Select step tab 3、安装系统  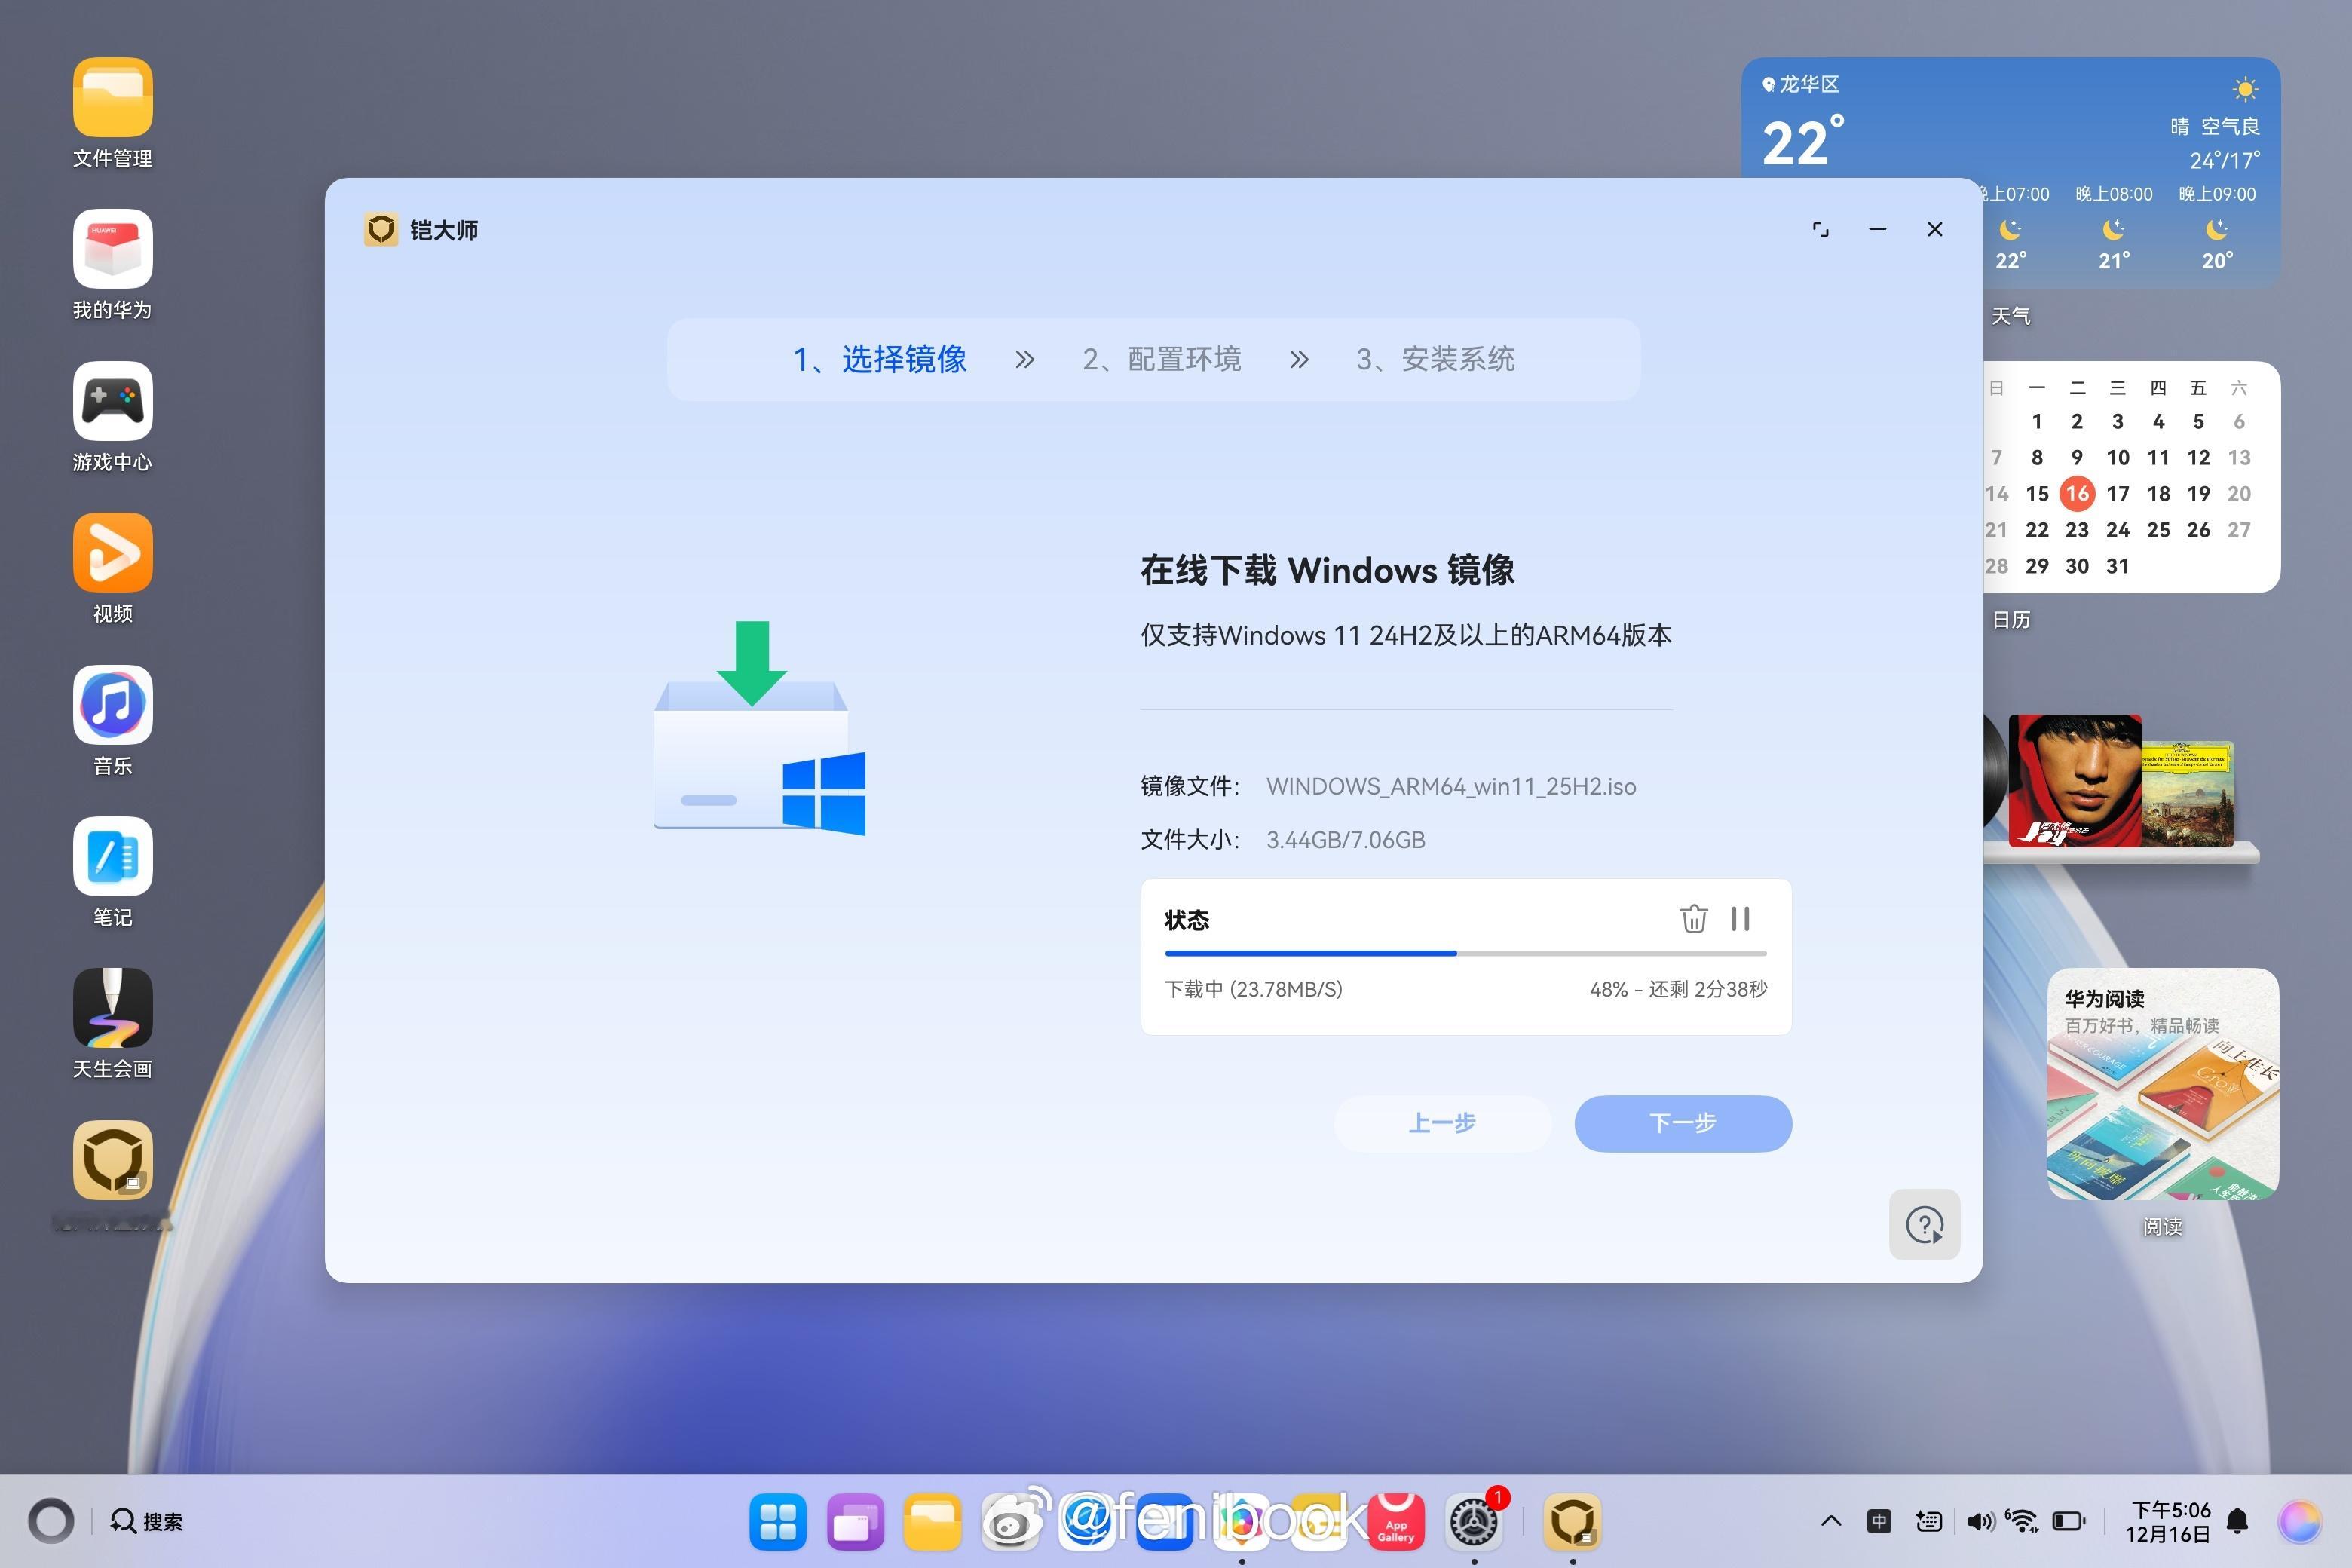(x=1435, y=359)
